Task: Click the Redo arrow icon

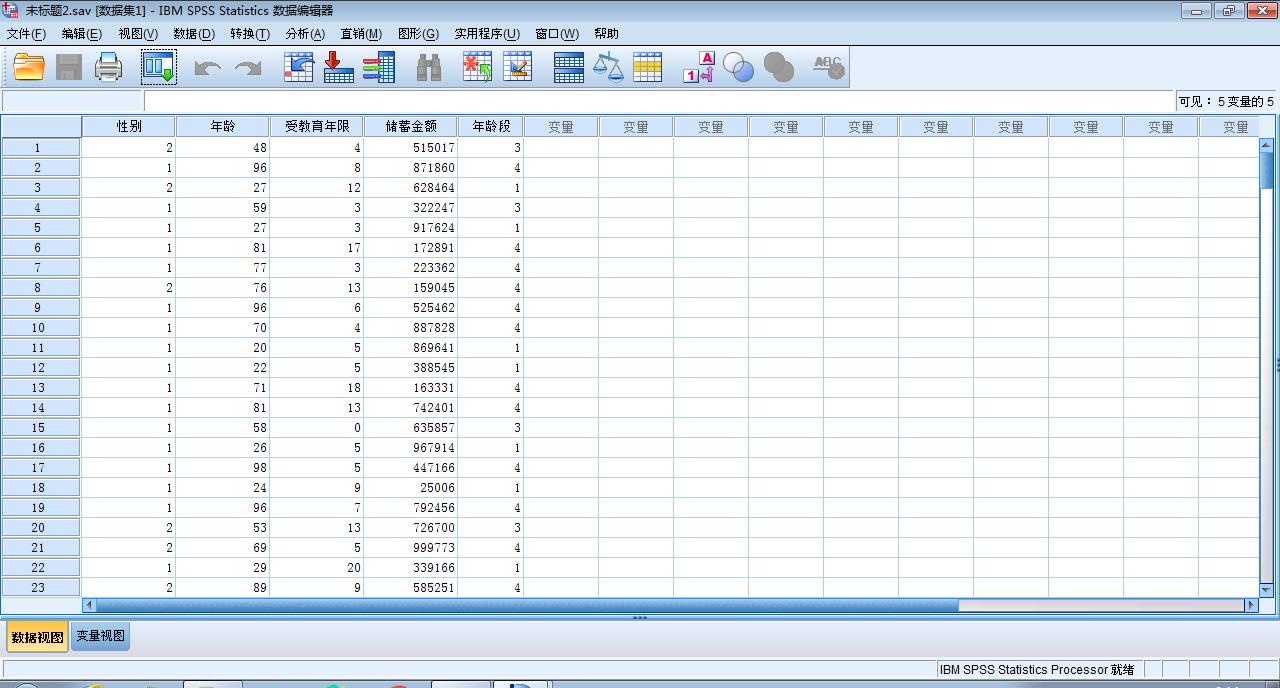Action: coord(247,68)
